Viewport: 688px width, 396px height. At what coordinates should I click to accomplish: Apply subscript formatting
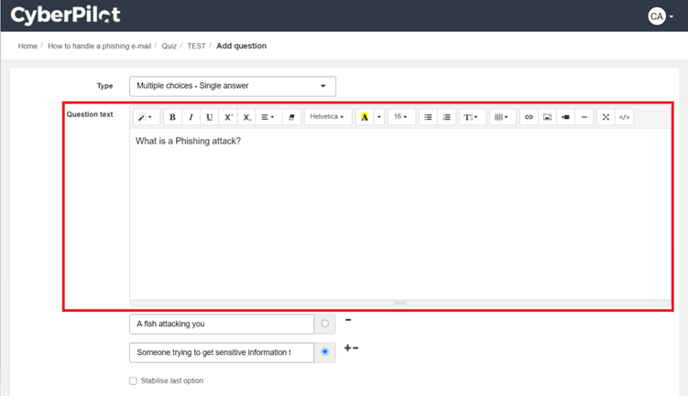pyautogui.click(x=247, y=117)
